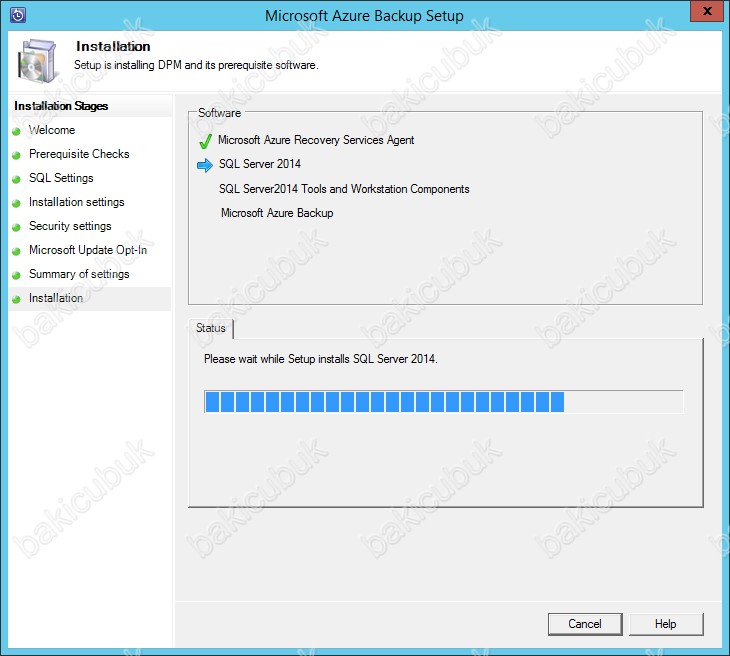Click the Software group box label
The height and width of the screenshot is (656, 730).
click(219, 113)
